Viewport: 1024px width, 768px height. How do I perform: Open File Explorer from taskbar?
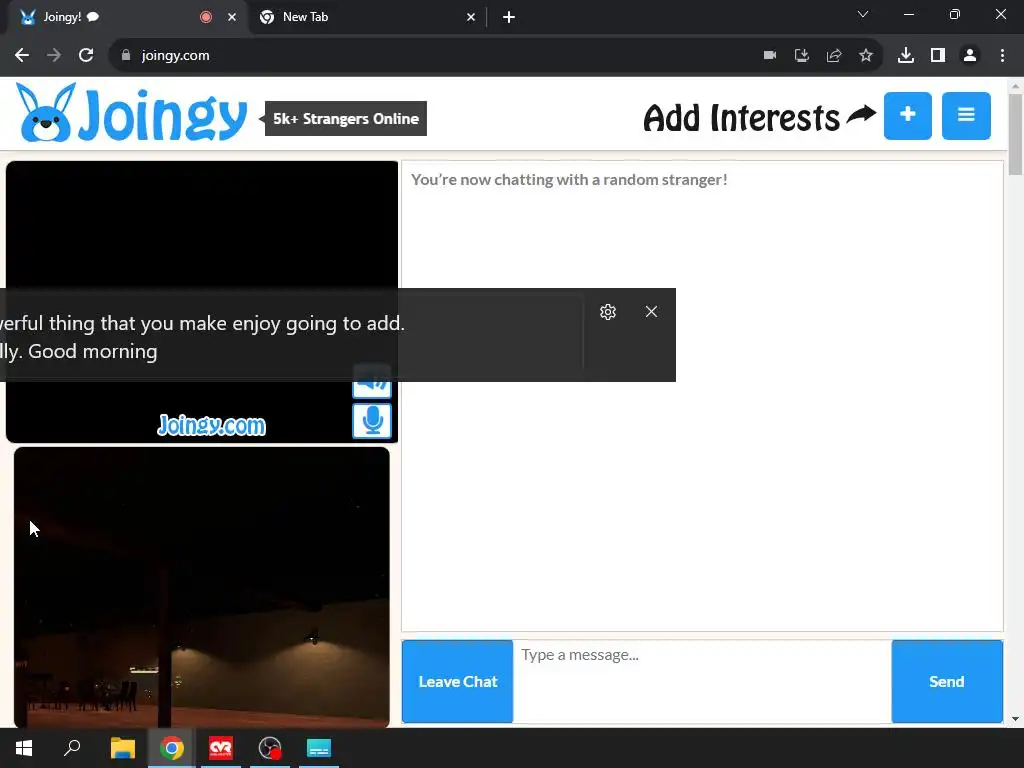tap(123, 748)
